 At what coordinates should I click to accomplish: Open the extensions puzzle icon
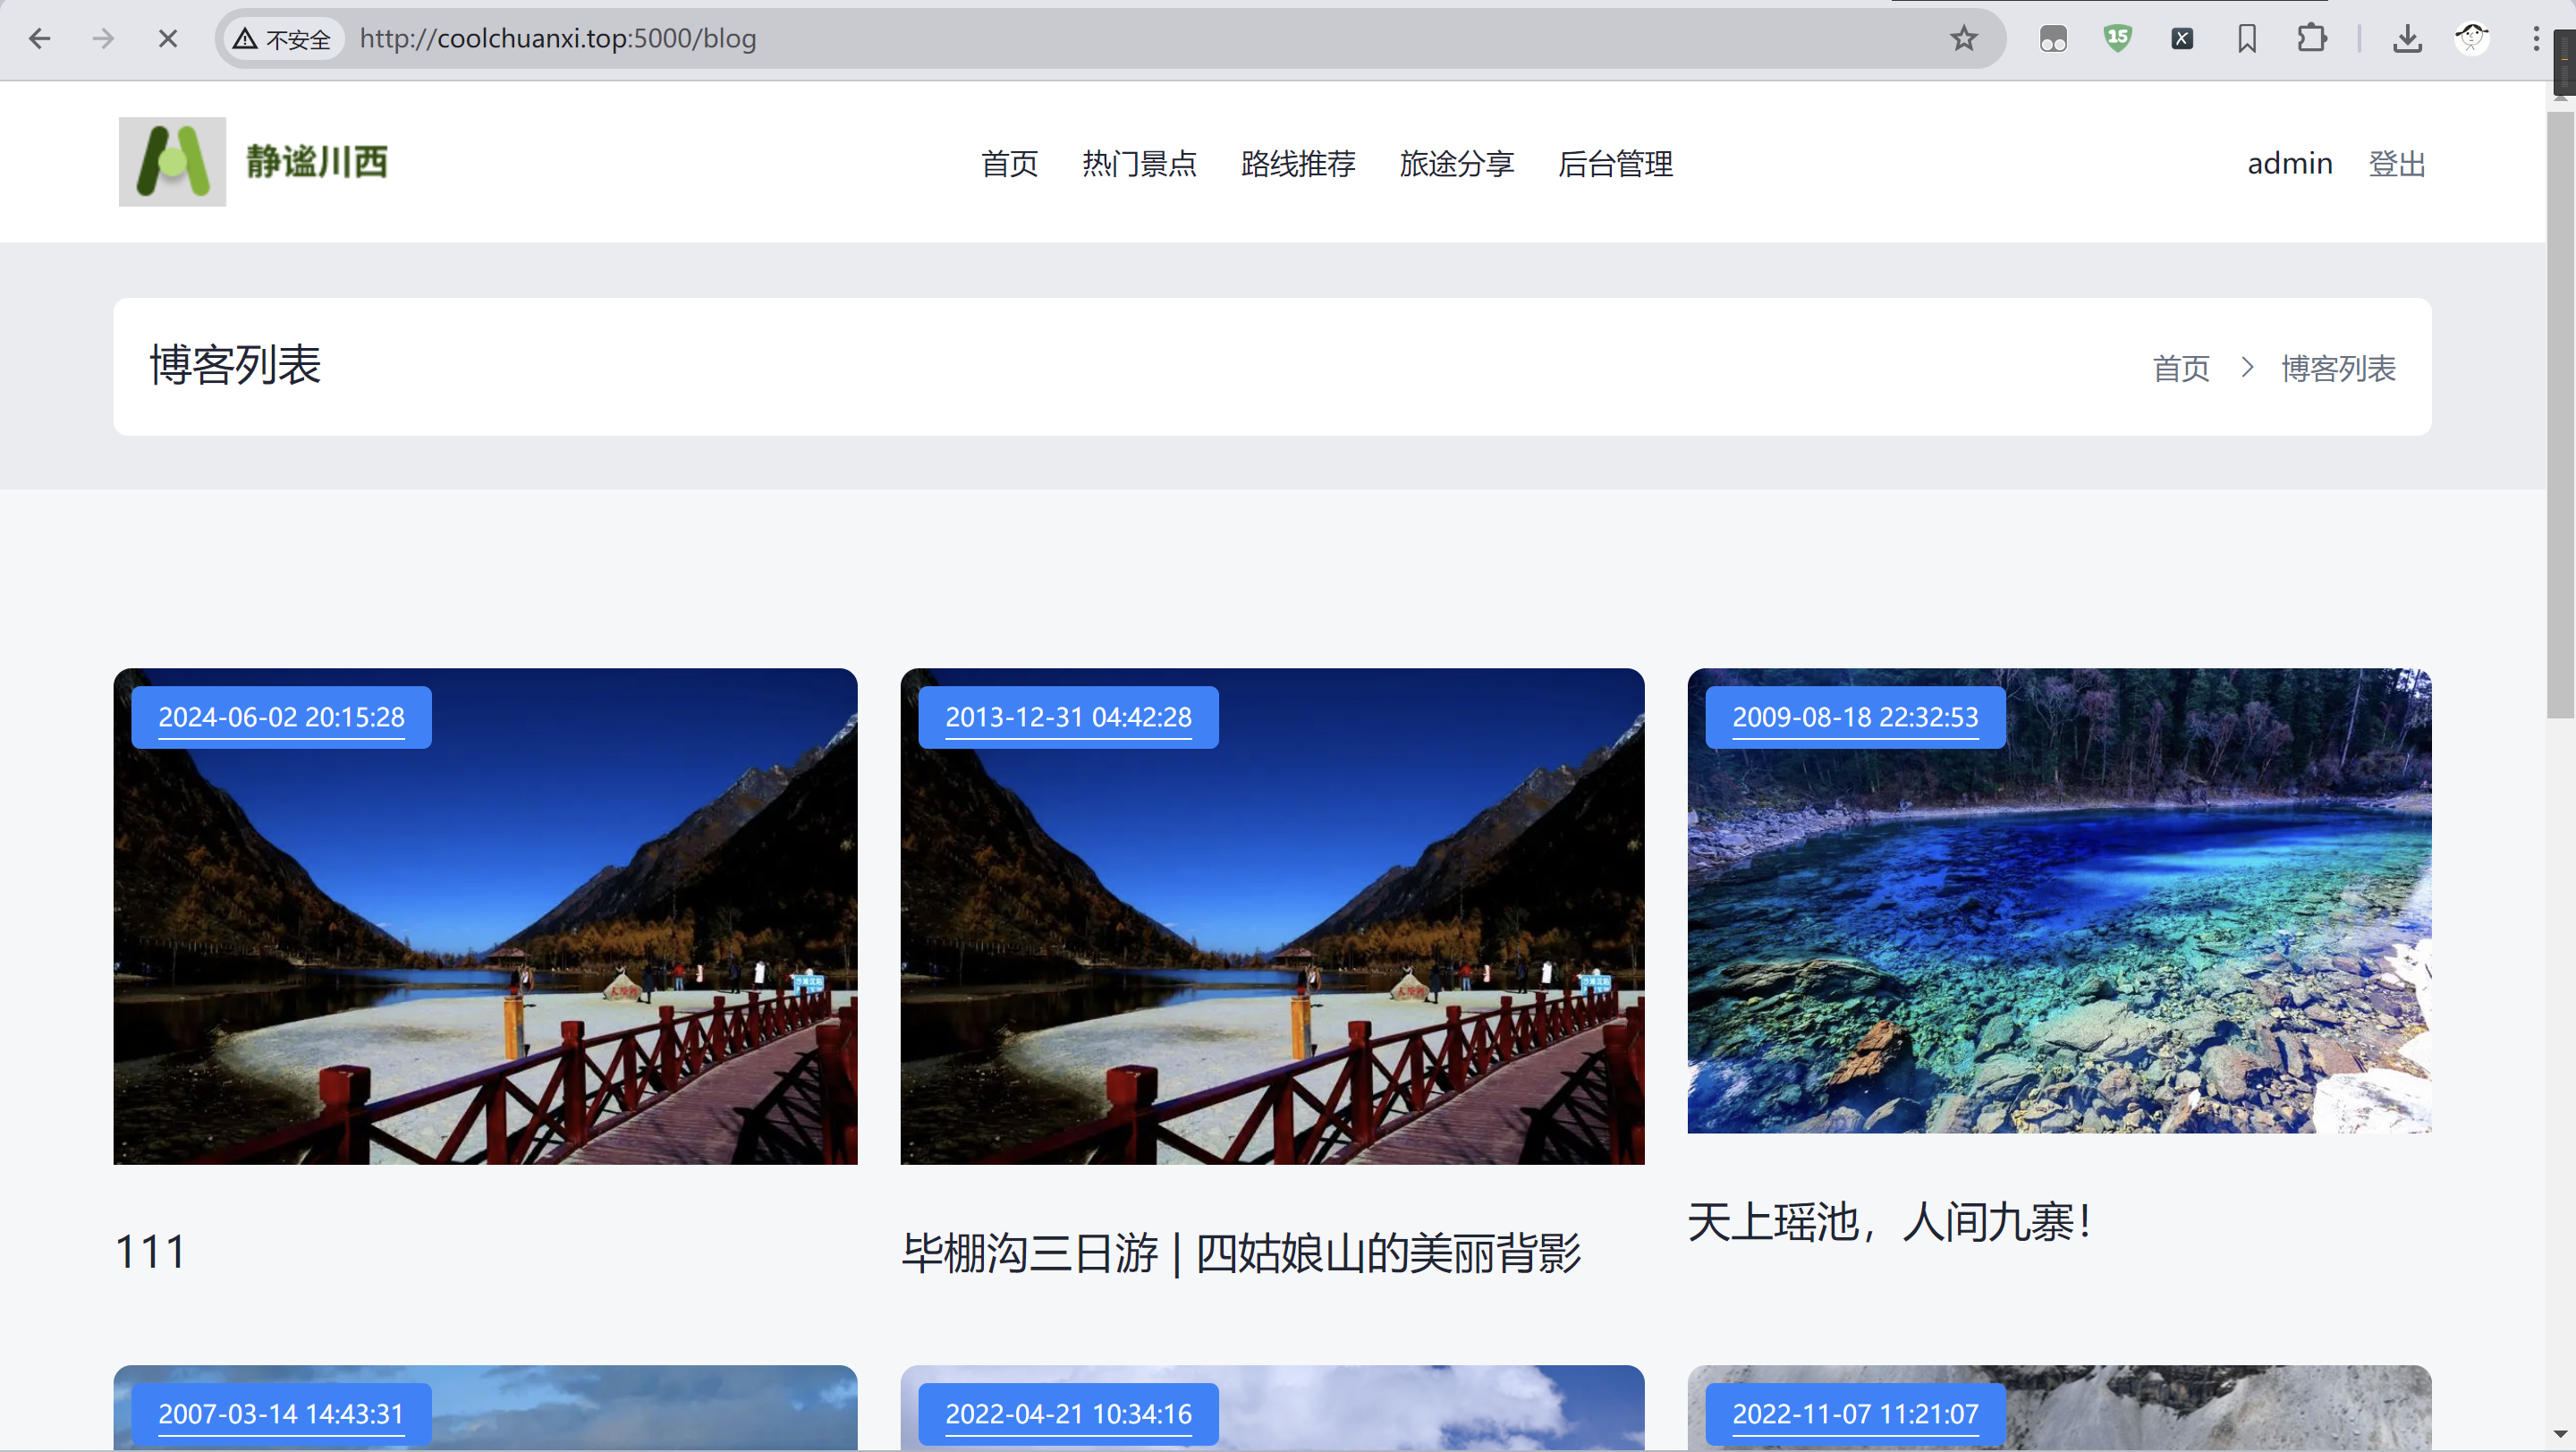pyautogui.click(x=2311, y=39)
